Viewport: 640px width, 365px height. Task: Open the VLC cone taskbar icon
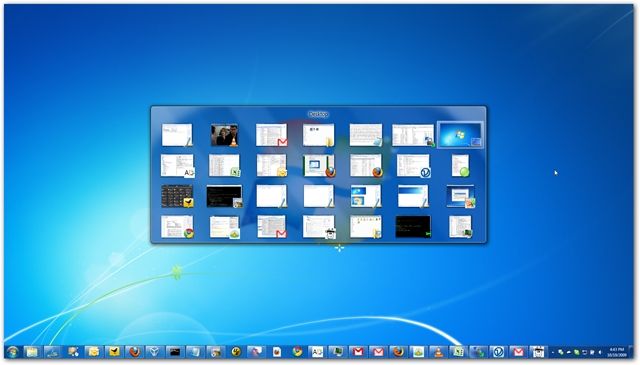(x=438, y=352)
